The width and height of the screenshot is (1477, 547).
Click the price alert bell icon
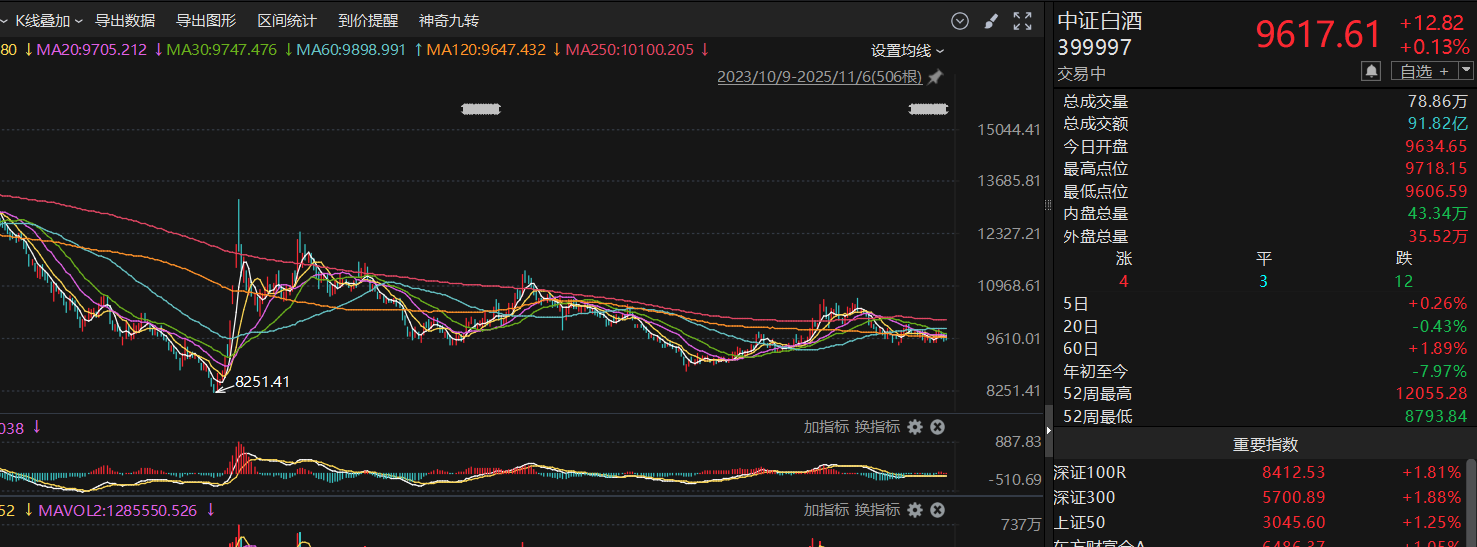tap(1371, 70)
